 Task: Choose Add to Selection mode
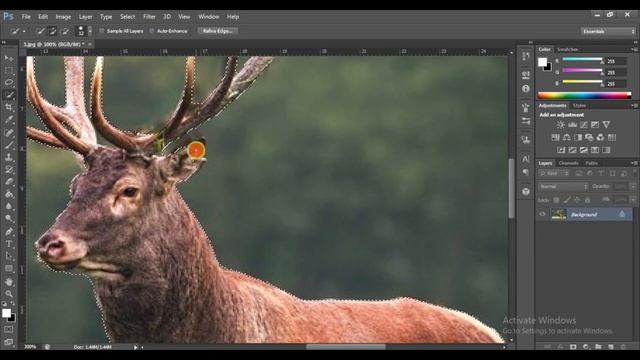click(52, 31)
